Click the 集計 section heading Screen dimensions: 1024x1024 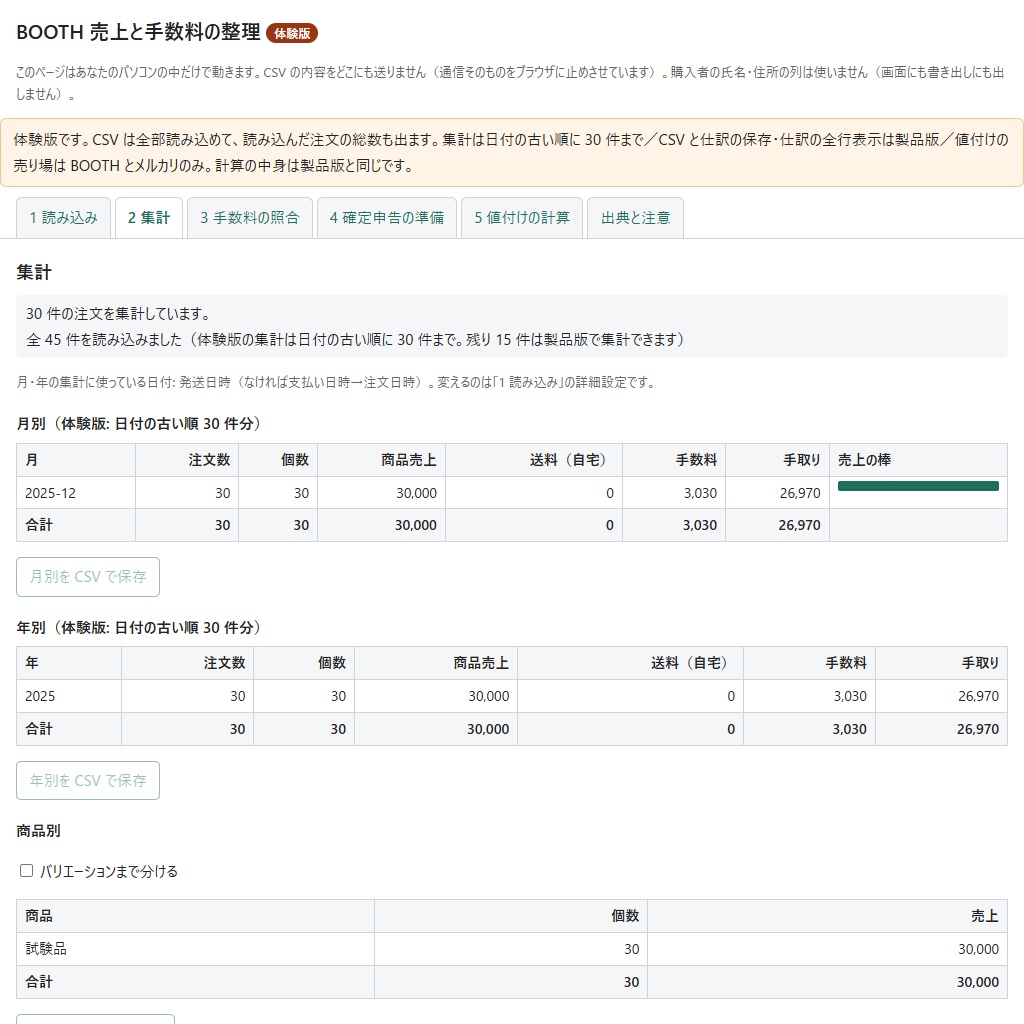(x=34, y=272)
